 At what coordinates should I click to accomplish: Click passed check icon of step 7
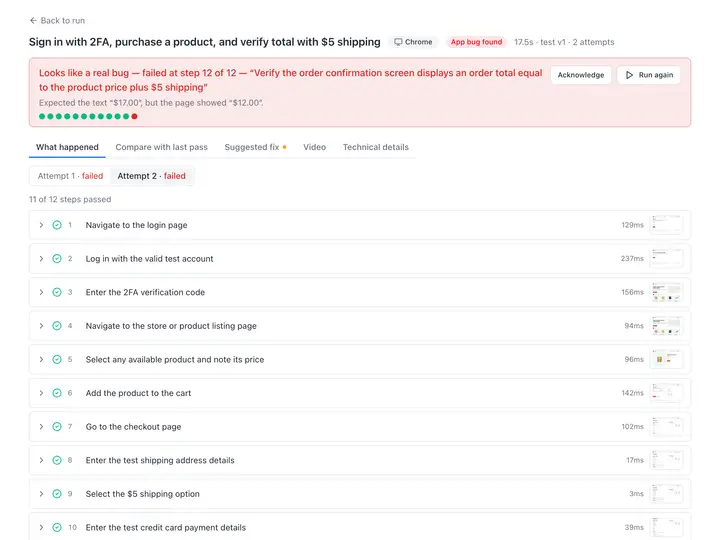point(57,427)
